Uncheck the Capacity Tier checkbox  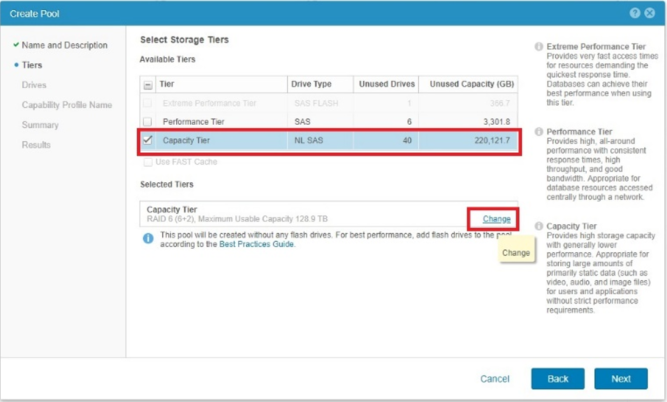[x=148, y=141]
